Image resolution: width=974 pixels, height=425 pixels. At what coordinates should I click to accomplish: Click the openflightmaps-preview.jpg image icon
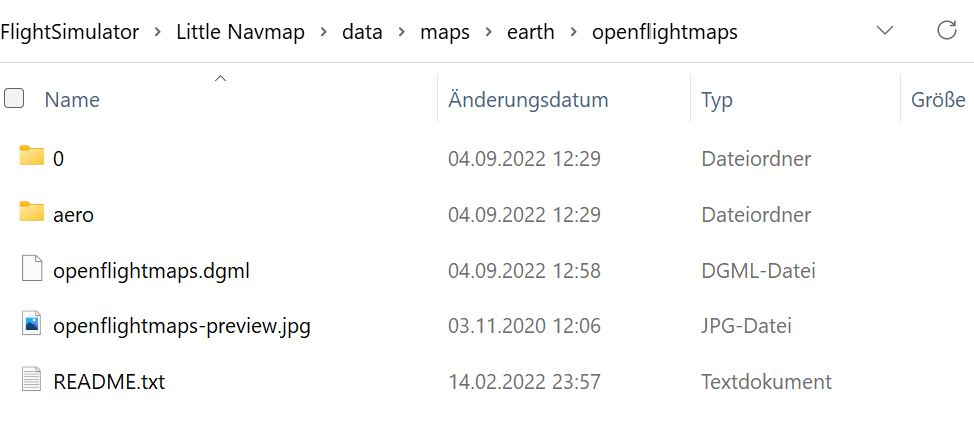(32, 325)
